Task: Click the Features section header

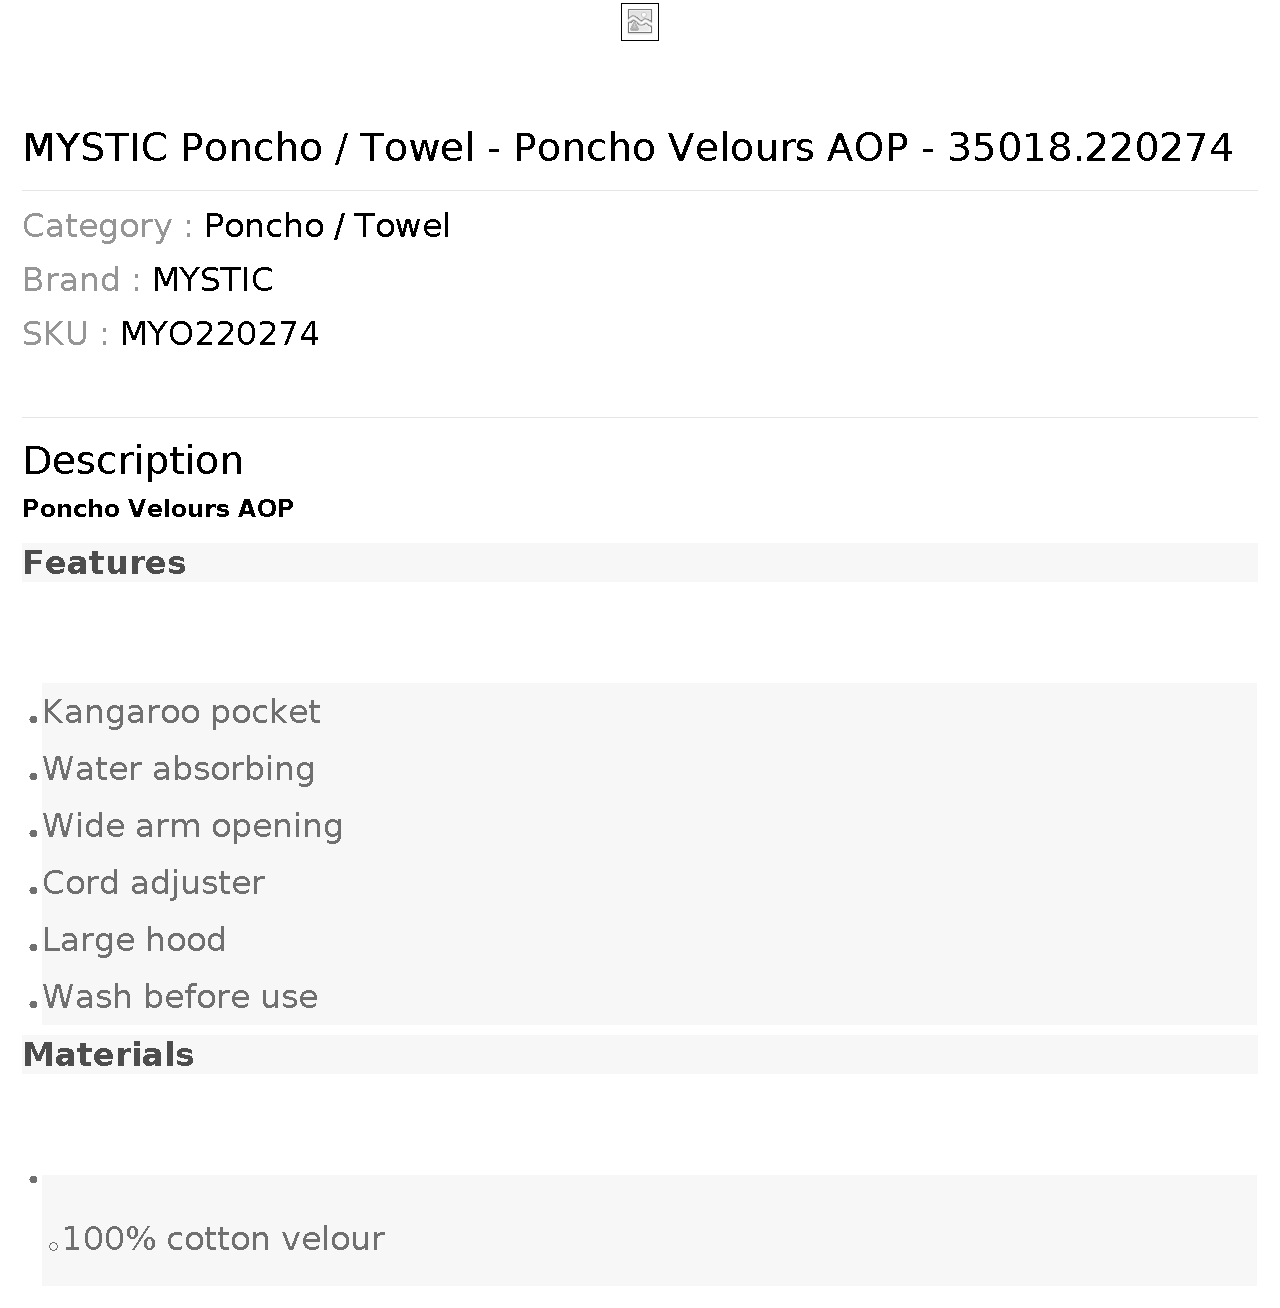Action: (104, 563)
